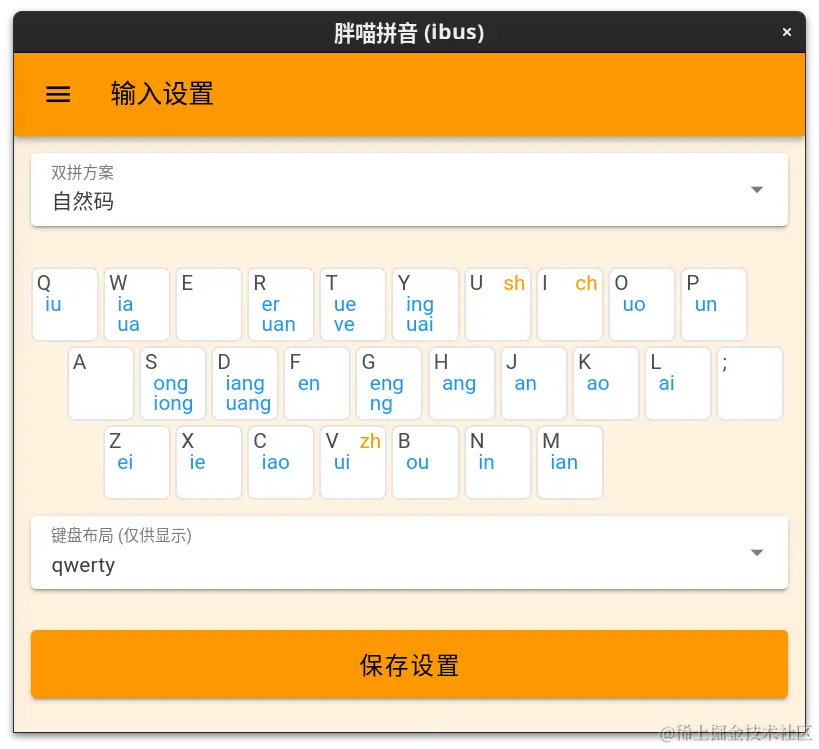Click the empty E key
819x749 pixels.
coord(208,304)
